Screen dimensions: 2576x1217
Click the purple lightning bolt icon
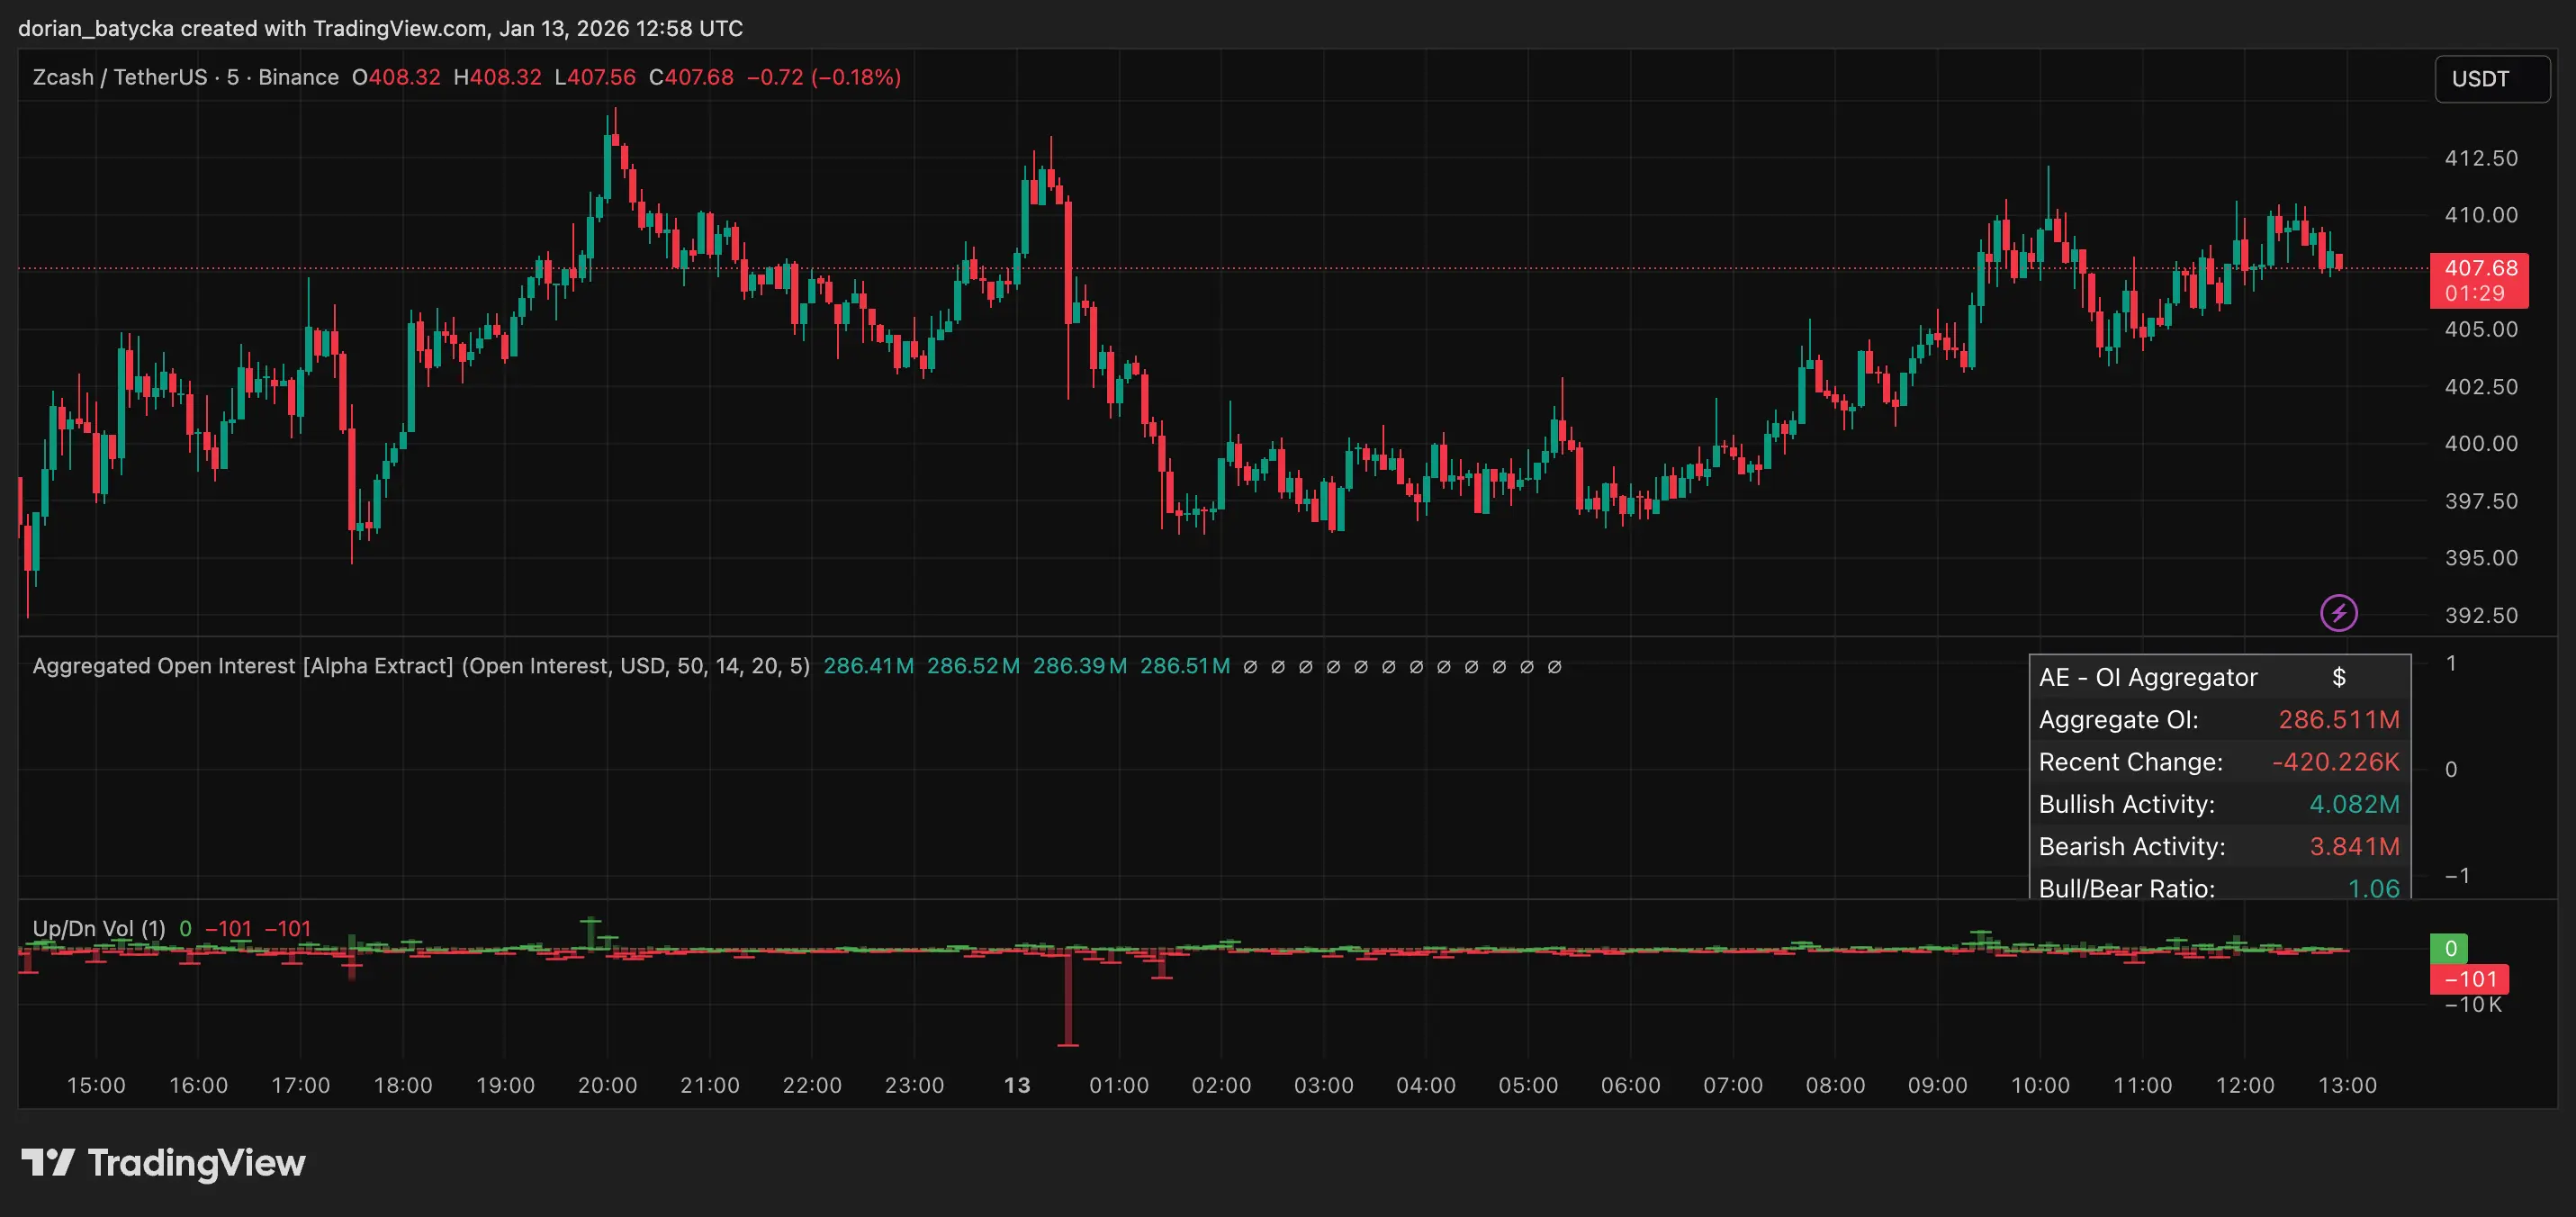pyautogui.click(x=2338, y=613)
